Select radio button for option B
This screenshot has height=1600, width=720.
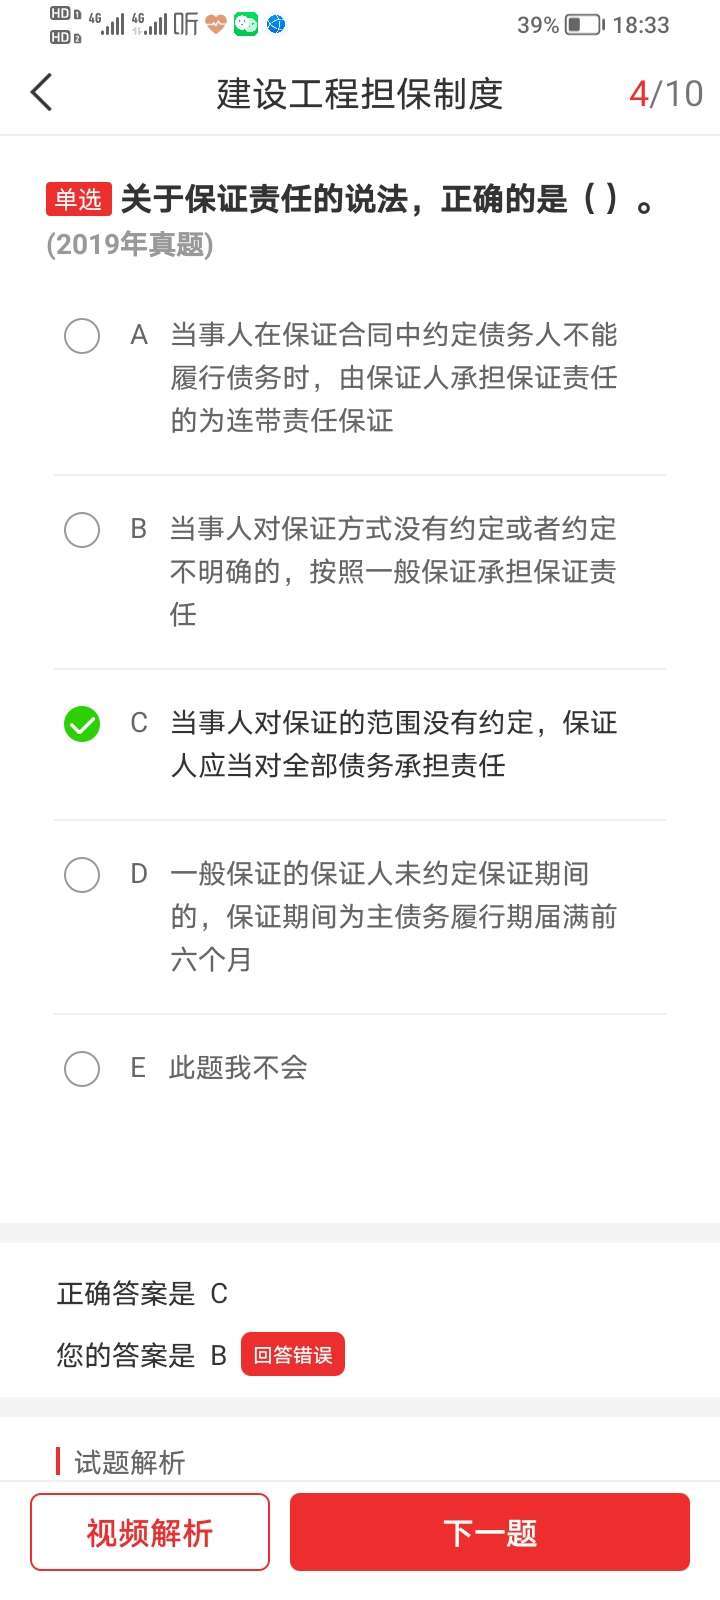pos(82,530)
